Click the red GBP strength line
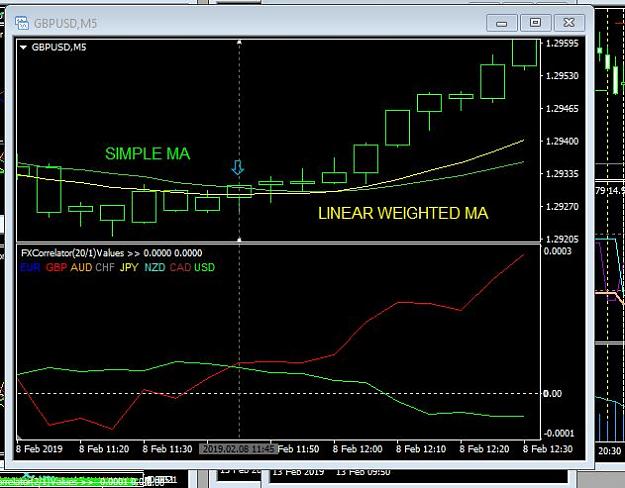625x488 pixels. point(367,321)
